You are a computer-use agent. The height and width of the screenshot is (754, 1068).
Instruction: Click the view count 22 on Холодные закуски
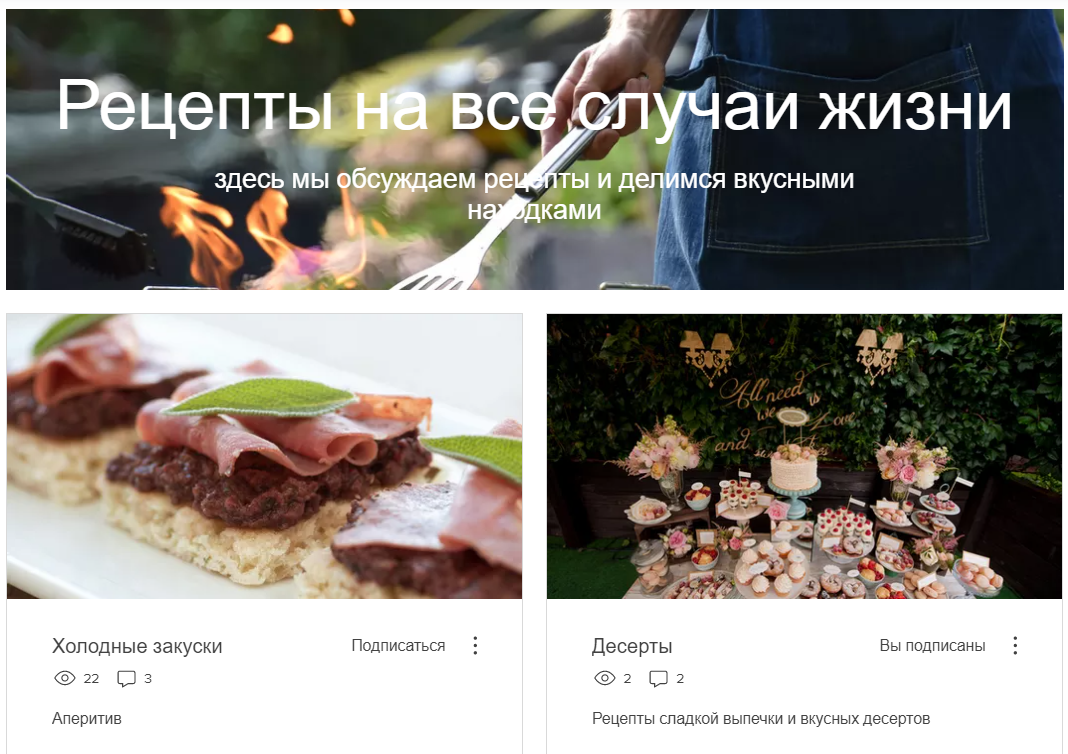[x=91, y=678]
